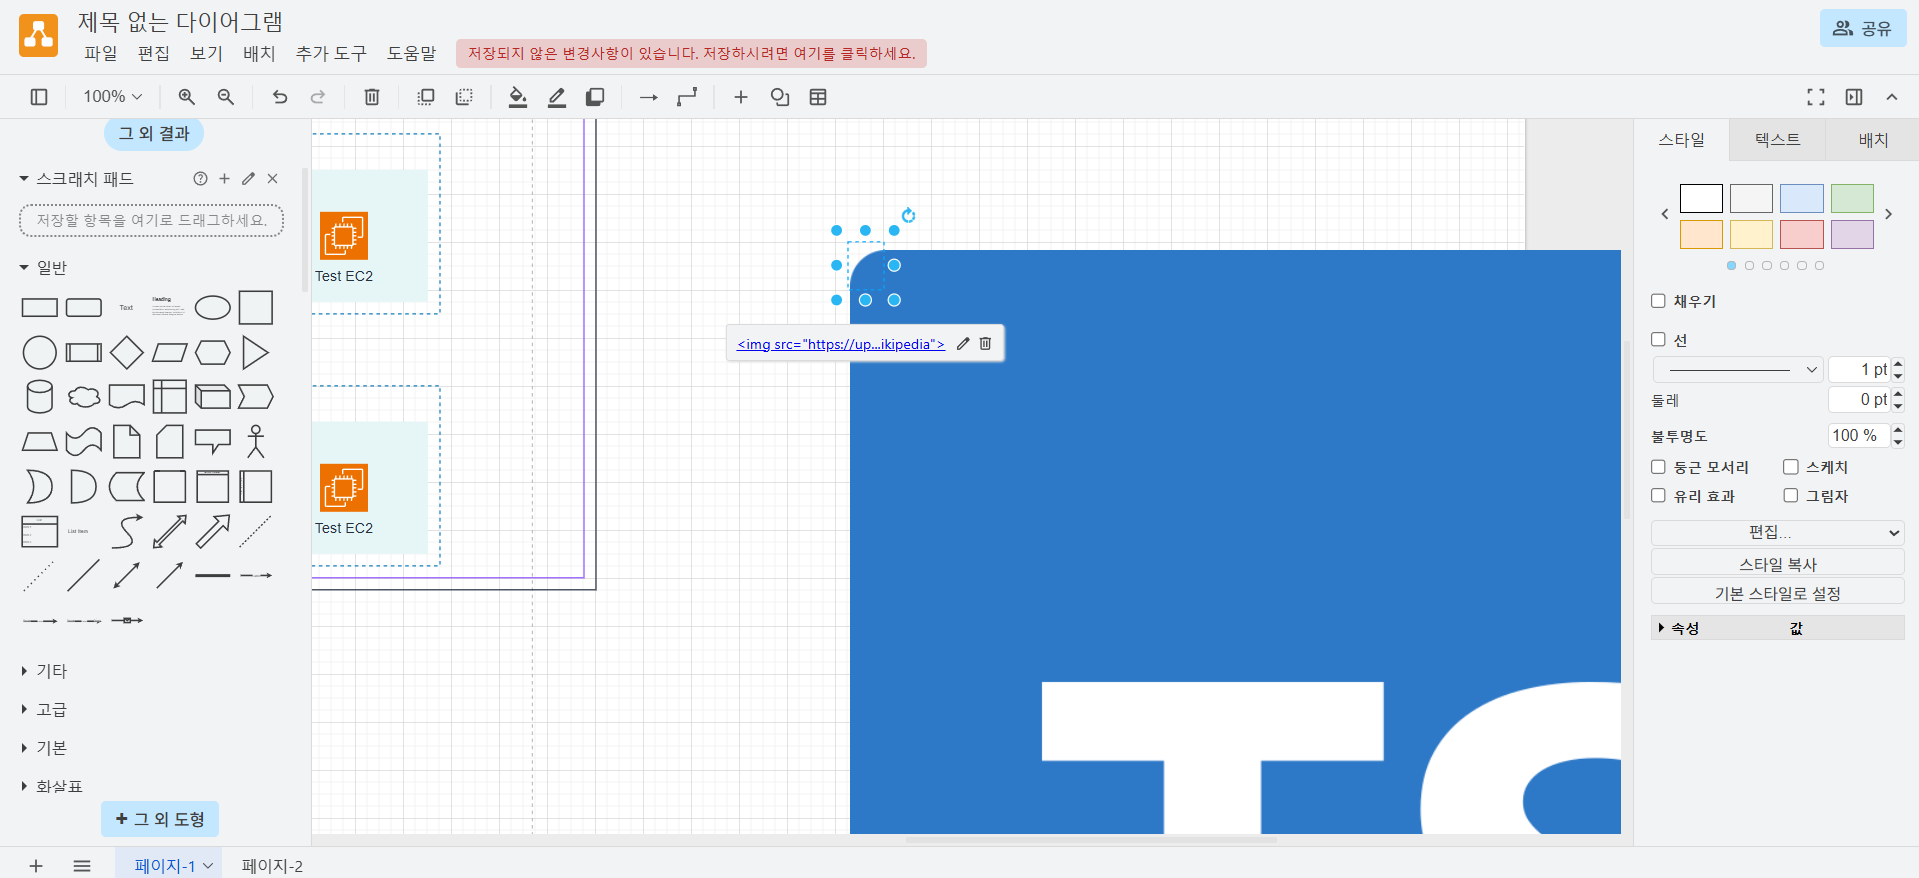Toggle the shapes sidebar panel icon

39,97
